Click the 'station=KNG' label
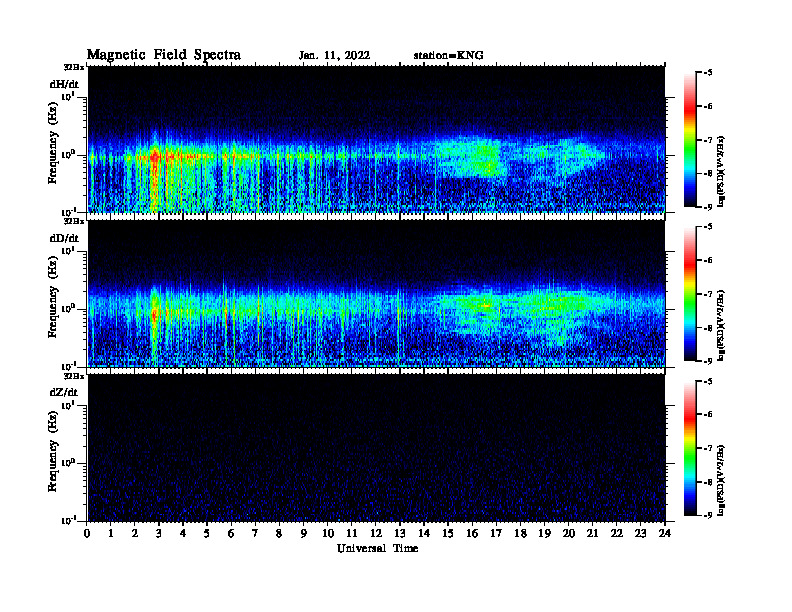Screen dimensions: 792x612 [449, 55]
